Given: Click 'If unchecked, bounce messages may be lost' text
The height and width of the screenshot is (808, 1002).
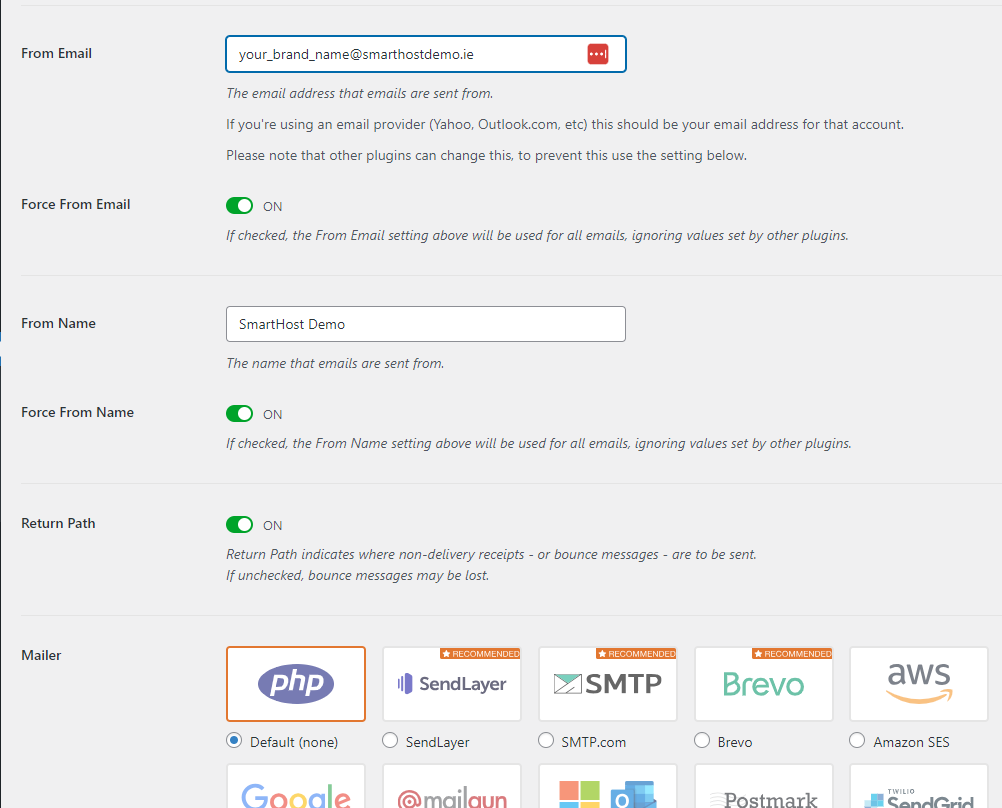Looking at the screenshot, I should click(358, 575).
